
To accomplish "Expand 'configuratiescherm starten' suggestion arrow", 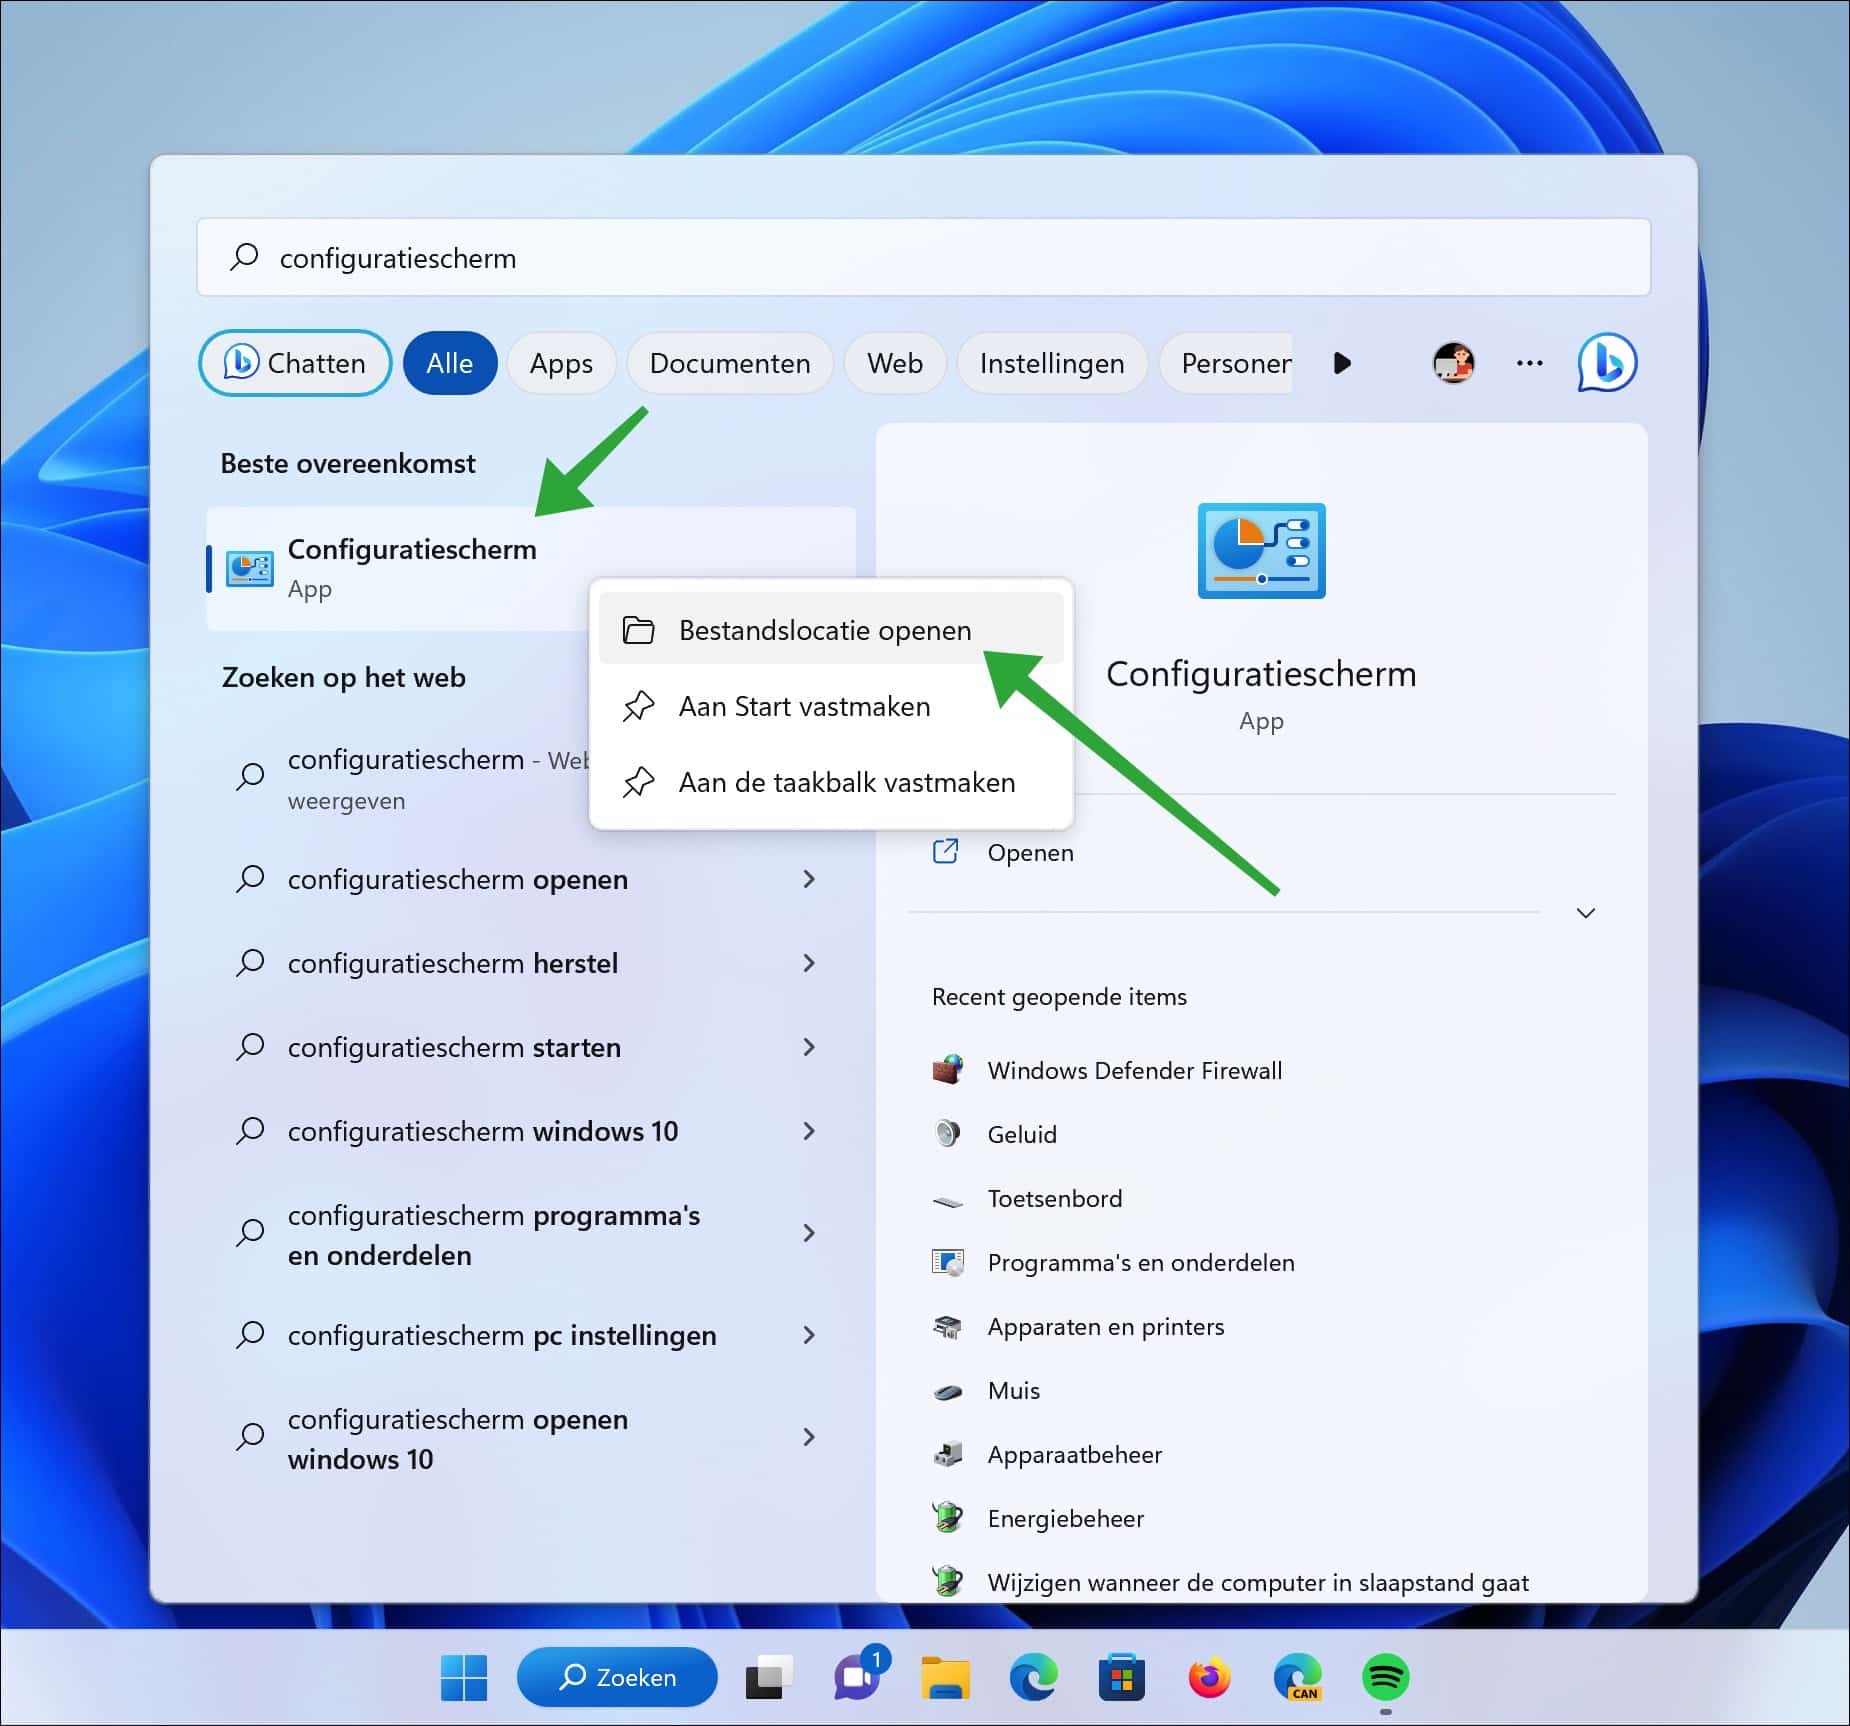I will 809,1047.
